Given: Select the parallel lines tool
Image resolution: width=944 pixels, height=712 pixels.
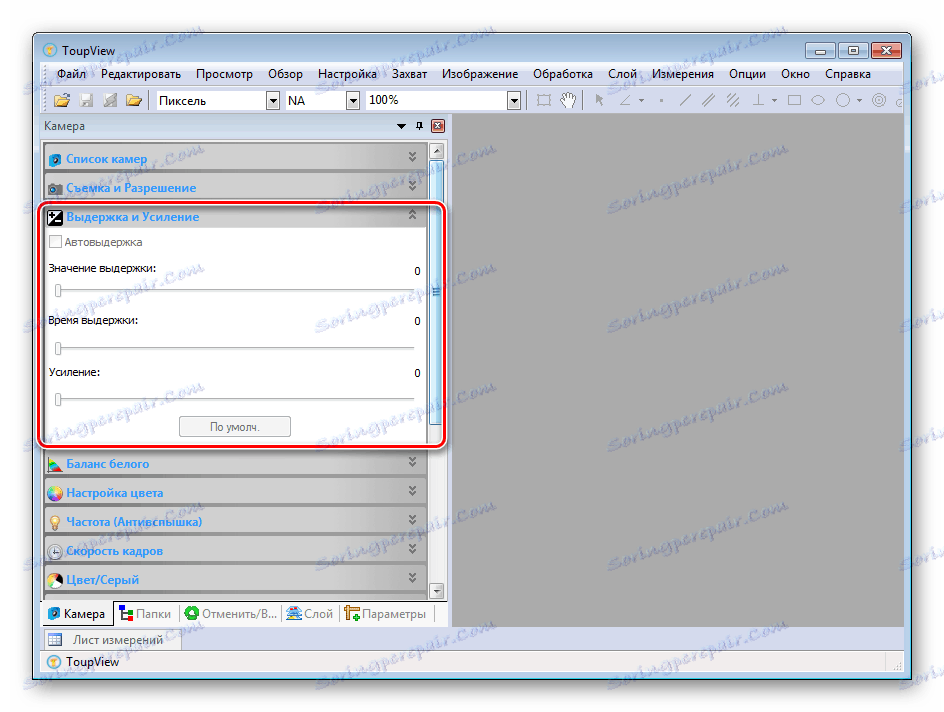Looking at the screenshot, I should (709, 101).
